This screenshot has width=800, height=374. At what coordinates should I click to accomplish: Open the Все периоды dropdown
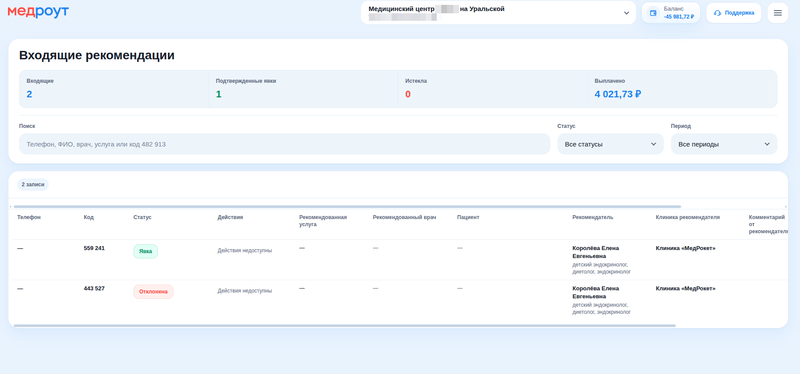(723, 144)
